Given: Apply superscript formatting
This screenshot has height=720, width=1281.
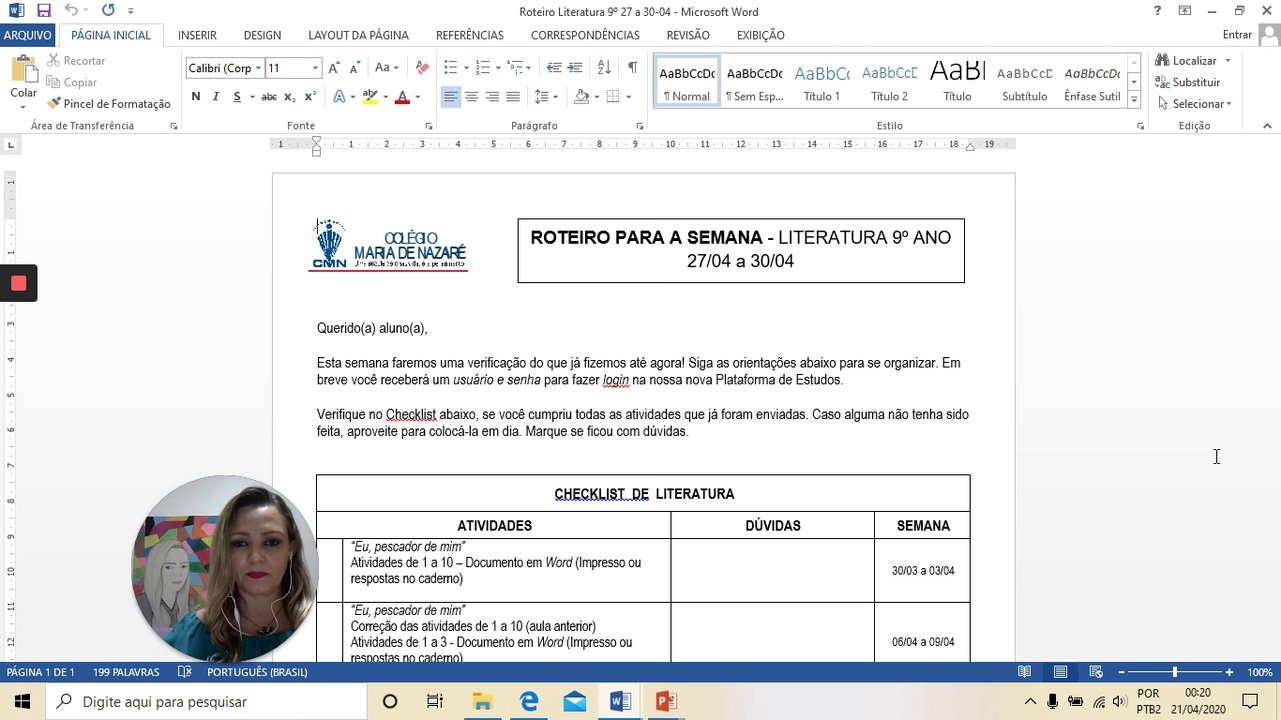Looking at the screenshot, I should click(310, 97).
